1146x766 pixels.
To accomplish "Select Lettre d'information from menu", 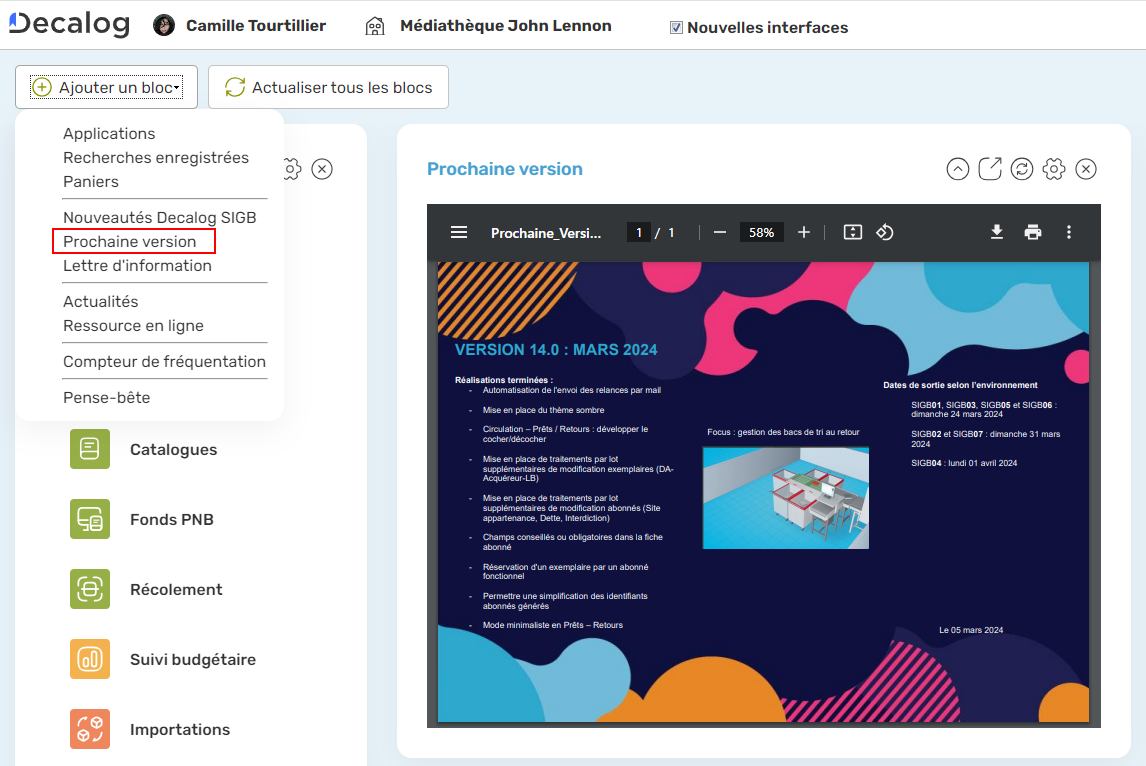I will (x=137, y=266).
